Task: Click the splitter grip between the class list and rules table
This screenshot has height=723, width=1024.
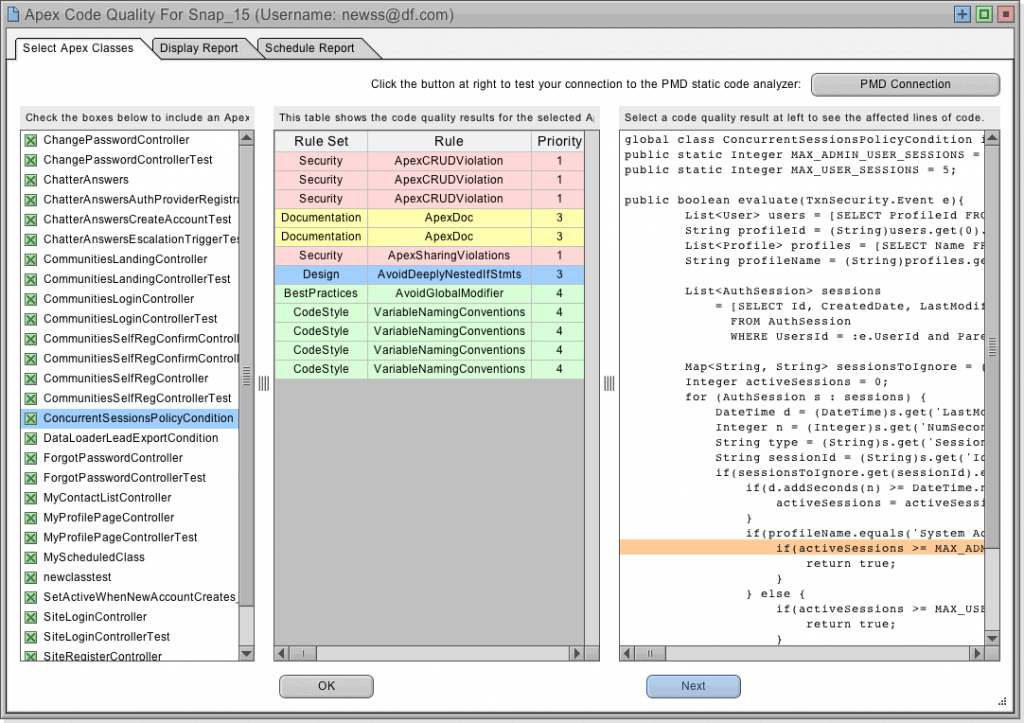Action: (x=263, y=383)
